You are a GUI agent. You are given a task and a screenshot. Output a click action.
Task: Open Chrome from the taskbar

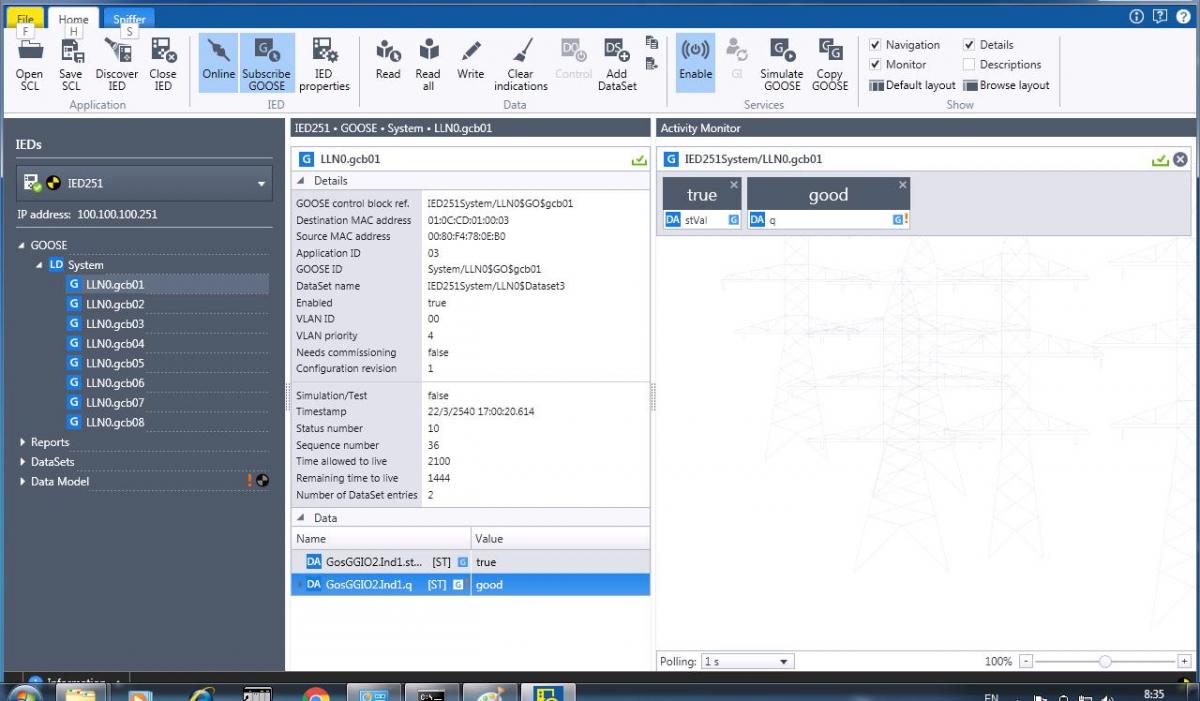316,694
